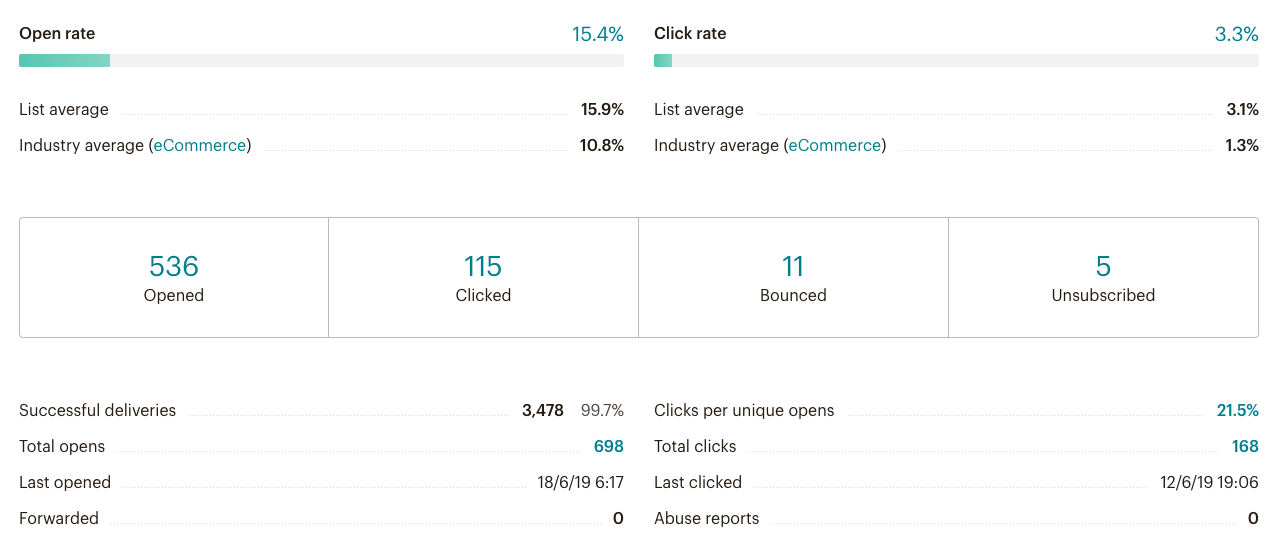Click the Forwarded count value
This screenshot has width=1278, height=545.
tap(618, 518)
